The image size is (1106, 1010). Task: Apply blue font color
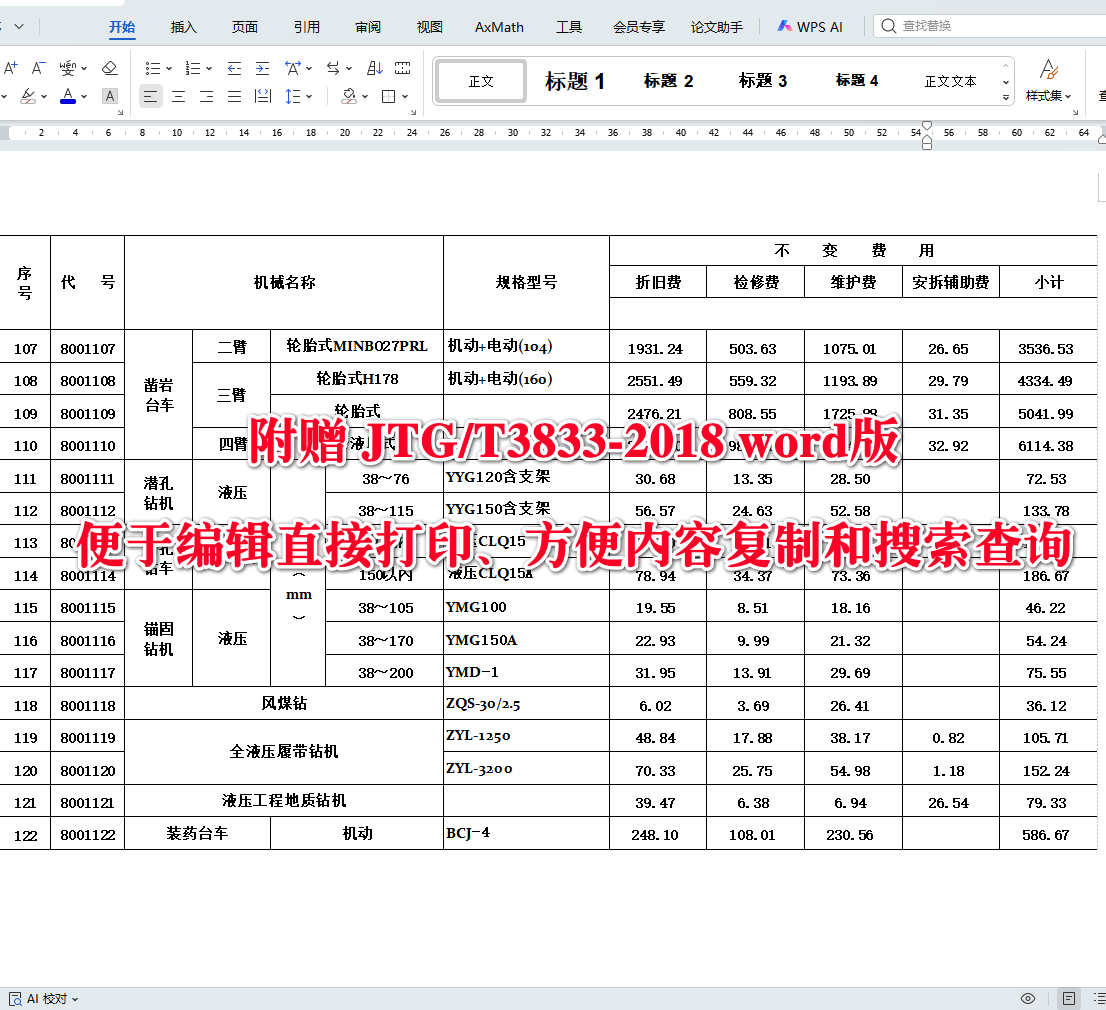point(68,96)
